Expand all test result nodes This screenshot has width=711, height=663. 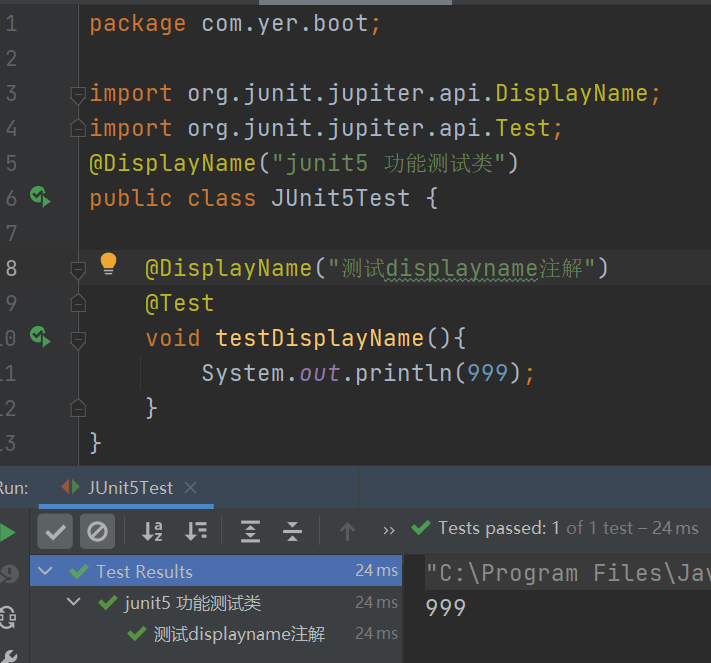point(250,531)
